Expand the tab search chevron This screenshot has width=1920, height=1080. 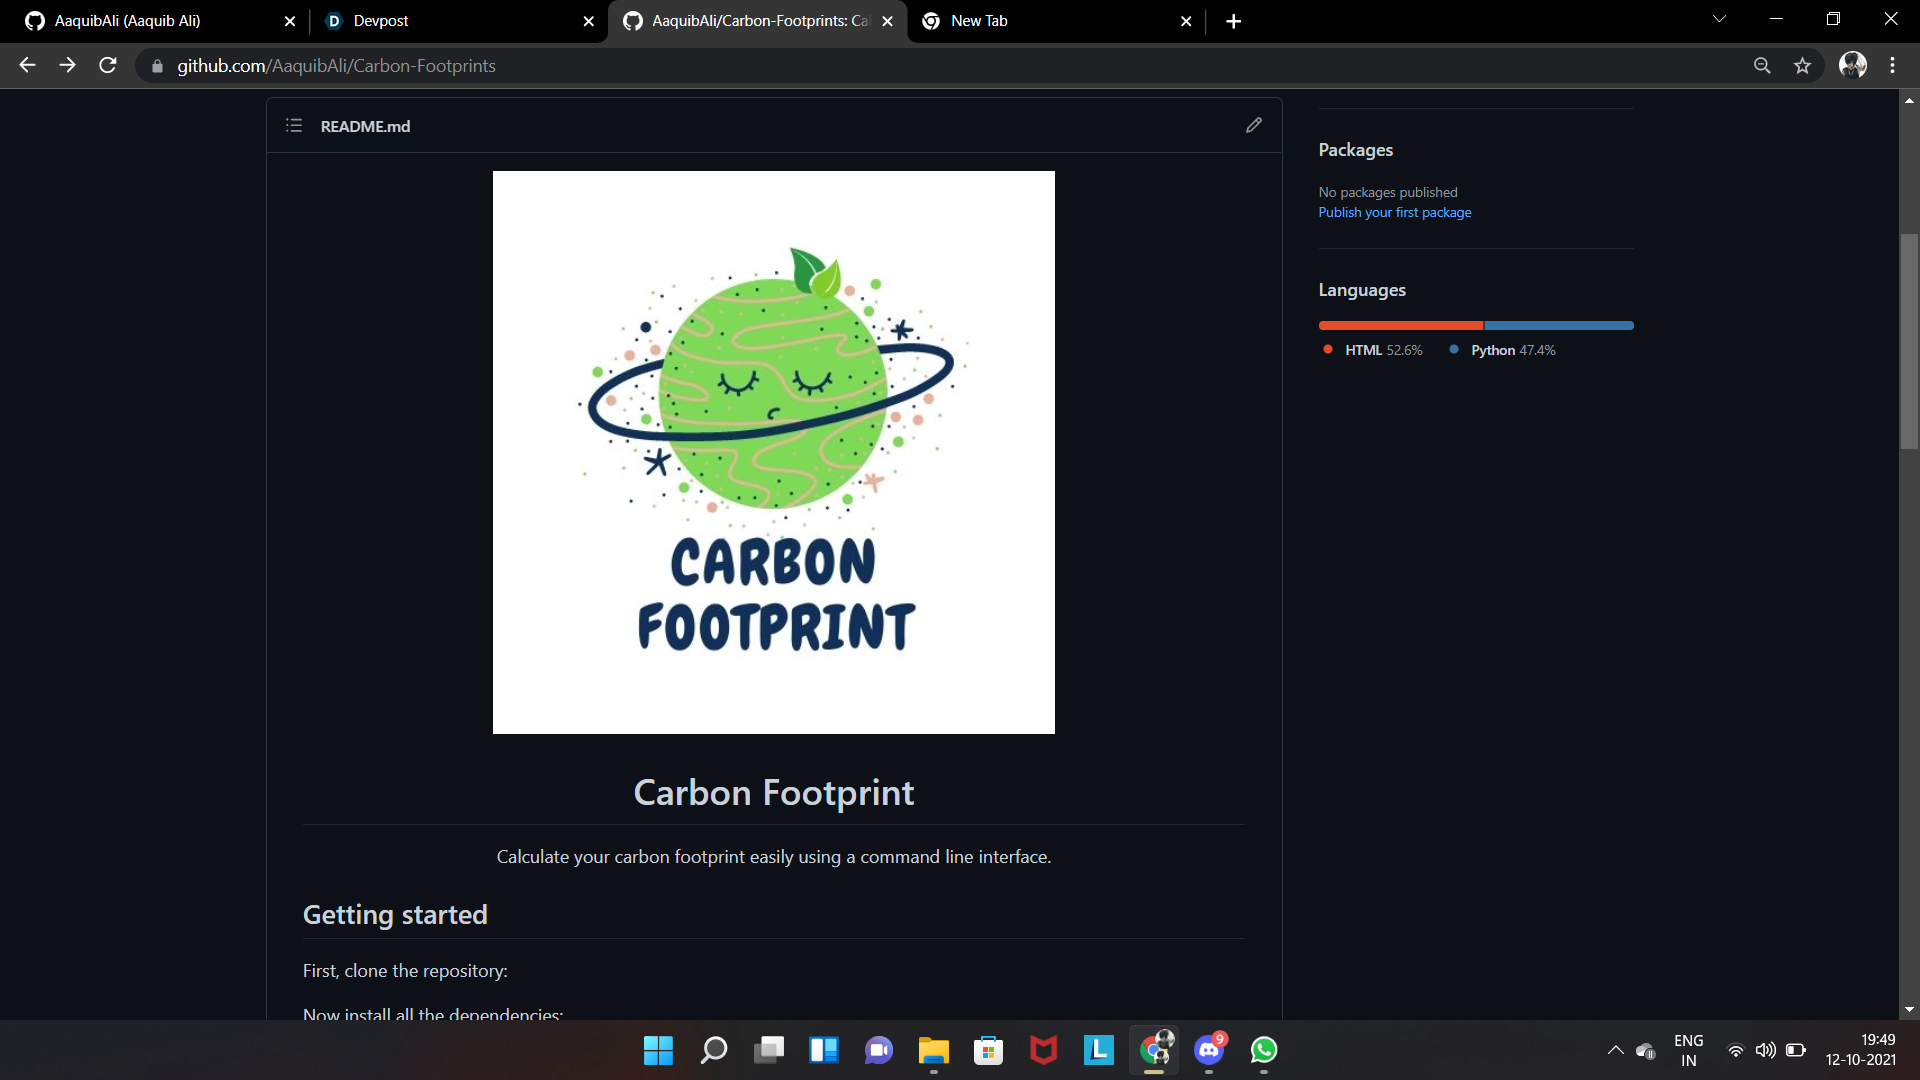click(1719, 19)
